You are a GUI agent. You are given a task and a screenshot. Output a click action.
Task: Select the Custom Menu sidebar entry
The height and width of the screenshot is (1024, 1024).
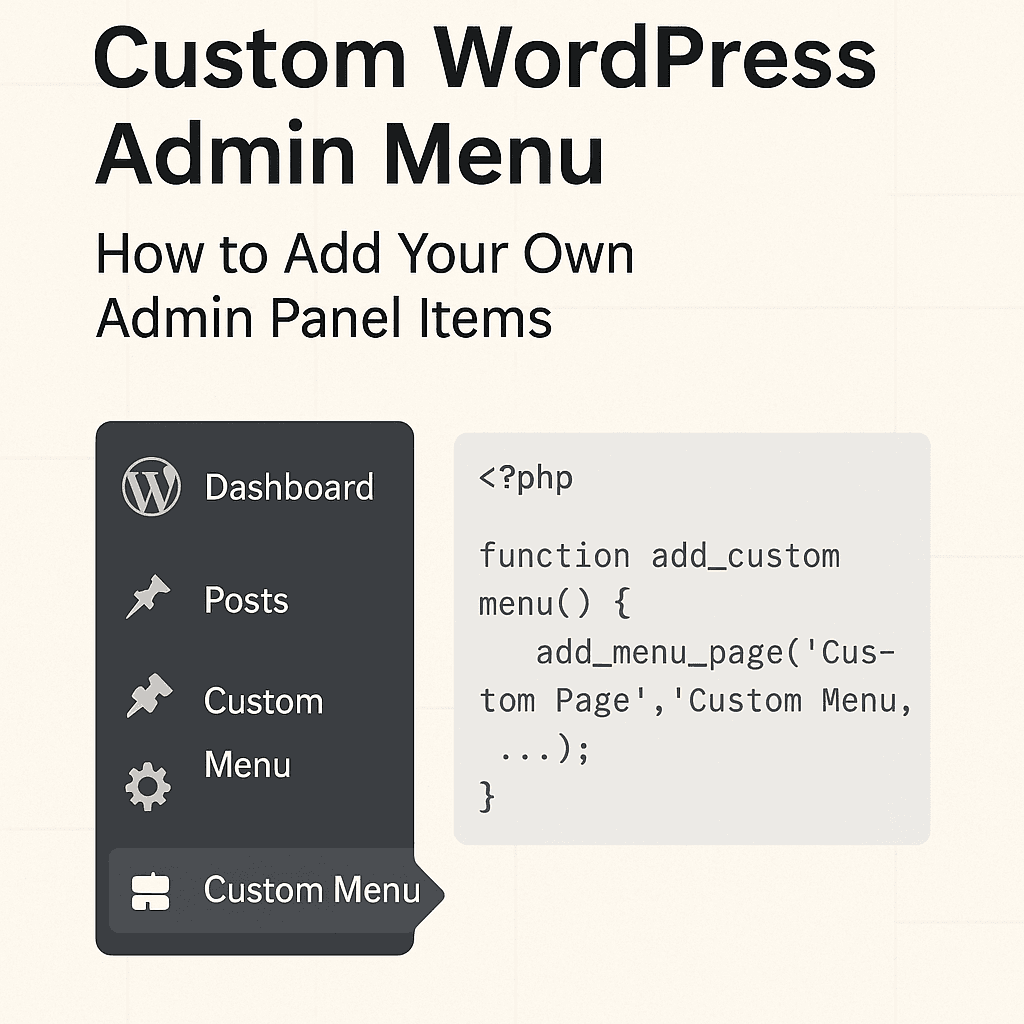pyautogui.click(x=310, y=890)
